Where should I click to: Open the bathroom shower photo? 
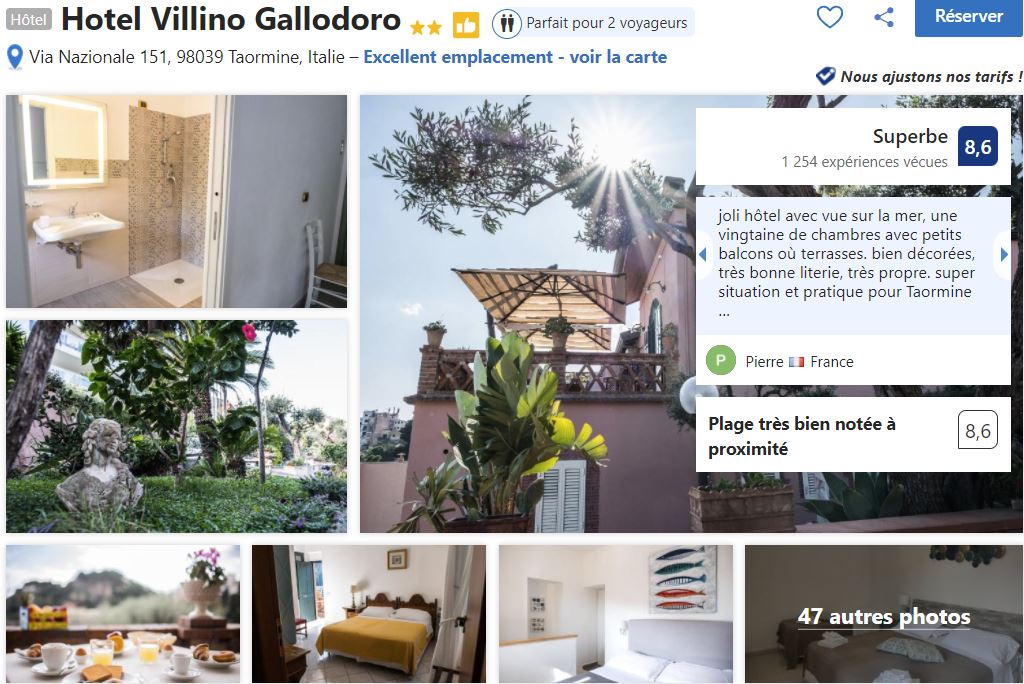[176, 201]
